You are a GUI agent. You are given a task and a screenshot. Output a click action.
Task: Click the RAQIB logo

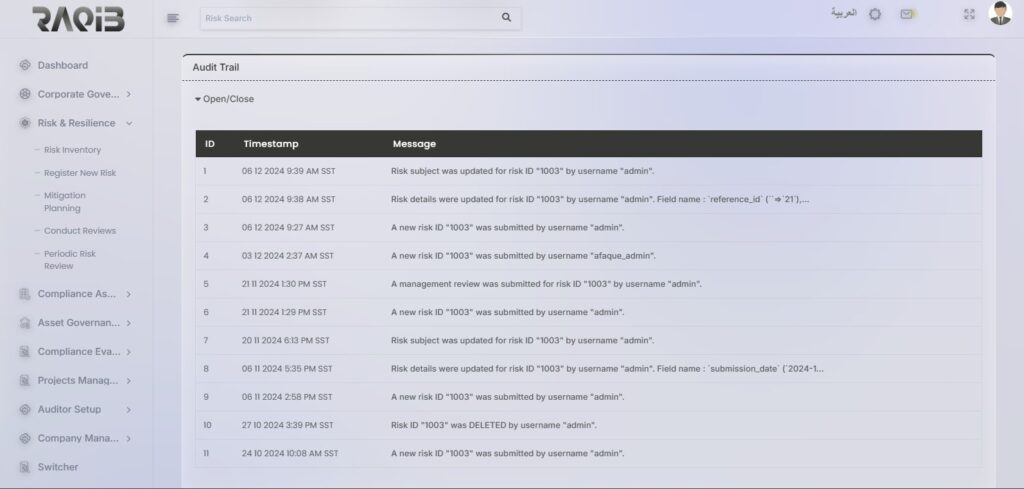[x=78, y=19]
